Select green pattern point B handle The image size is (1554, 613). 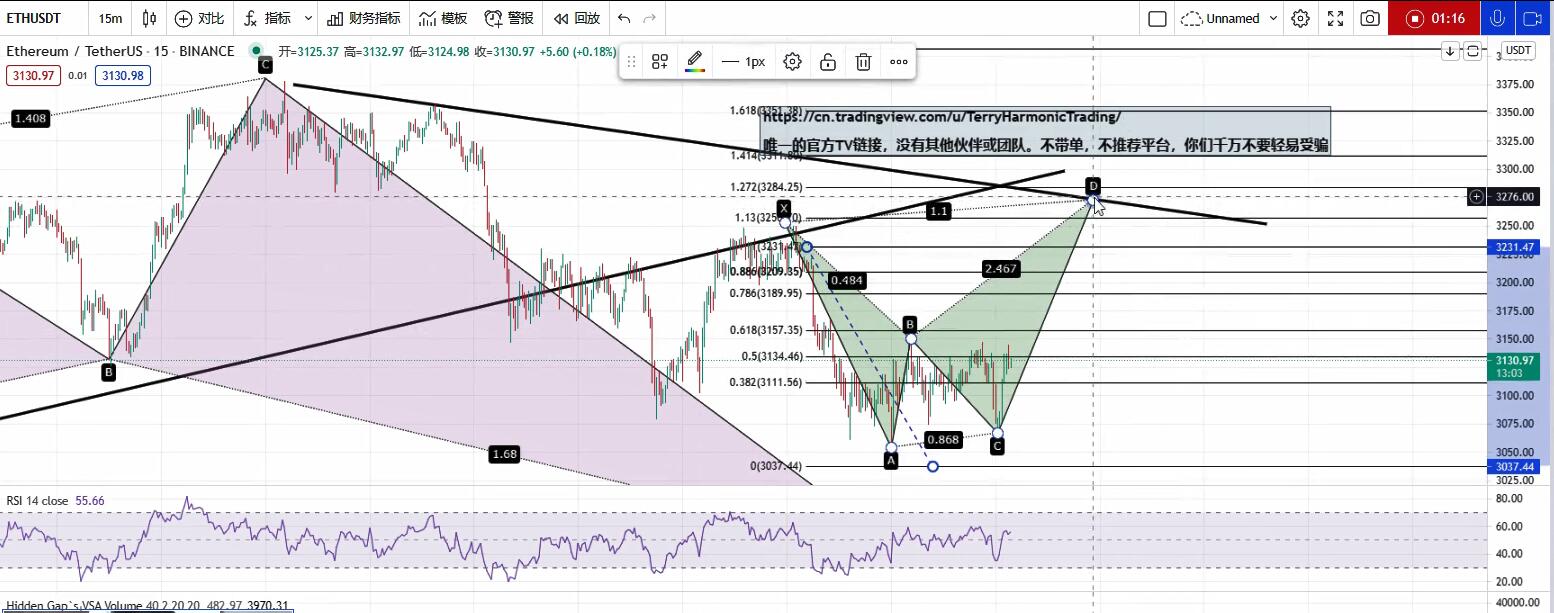click(x=911, y=339)
